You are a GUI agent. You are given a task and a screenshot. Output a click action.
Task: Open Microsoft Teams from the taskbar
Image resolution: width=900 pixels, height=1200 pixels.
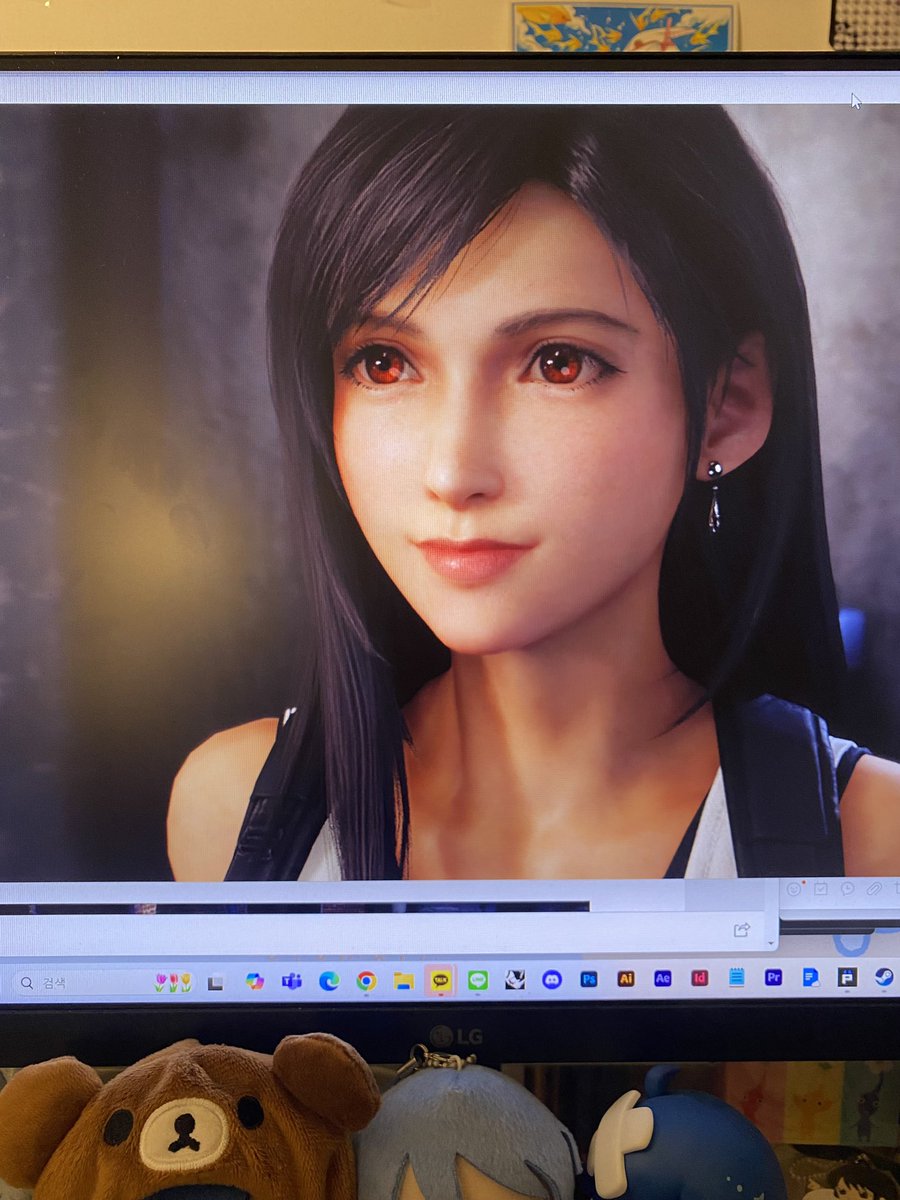(x=291, y=981)
